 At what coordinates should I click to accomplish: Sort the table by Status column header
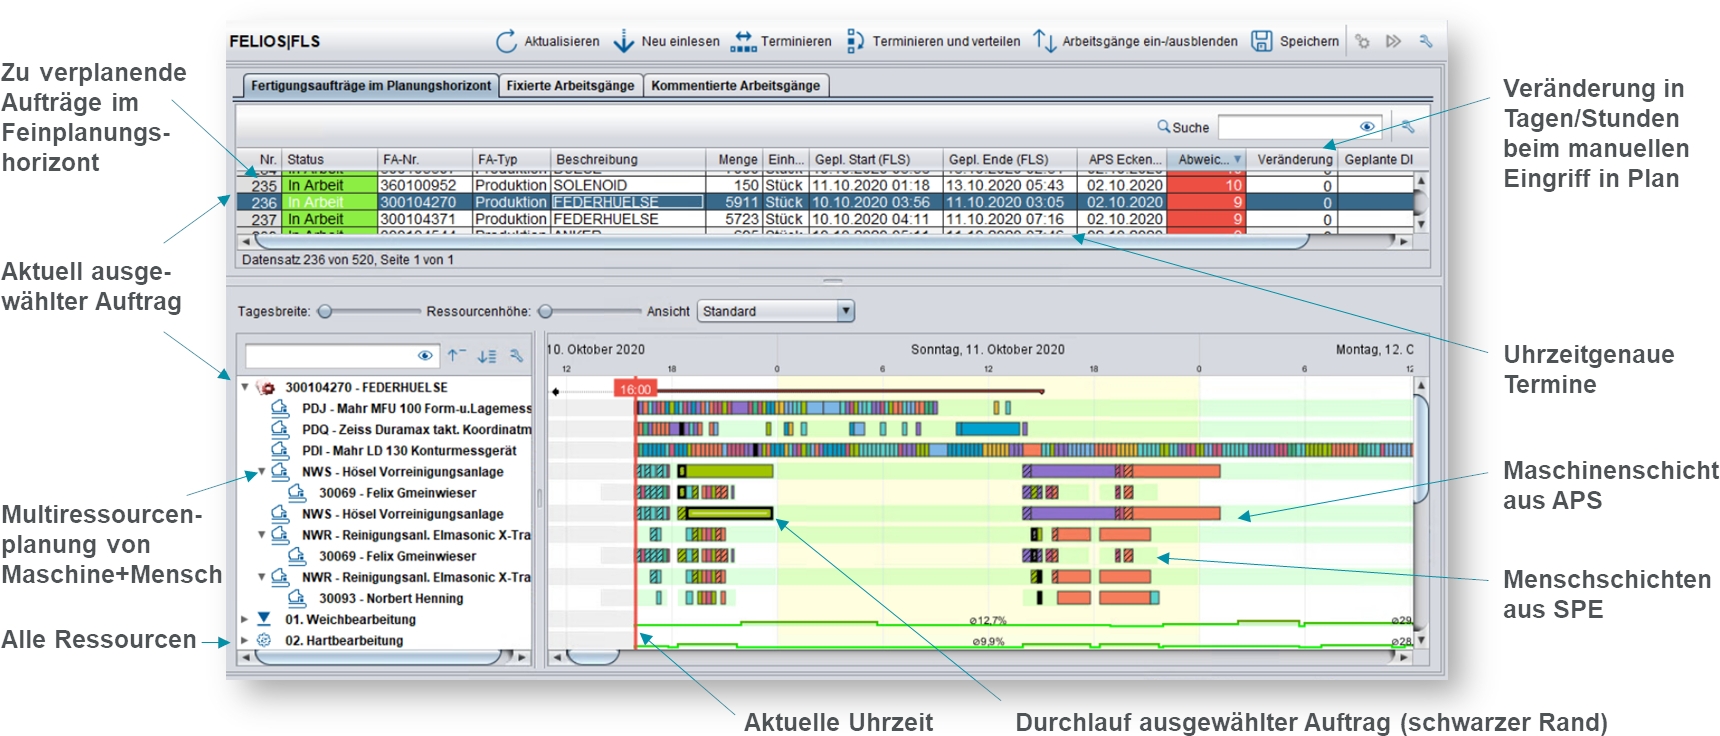(x=329, y=159)
